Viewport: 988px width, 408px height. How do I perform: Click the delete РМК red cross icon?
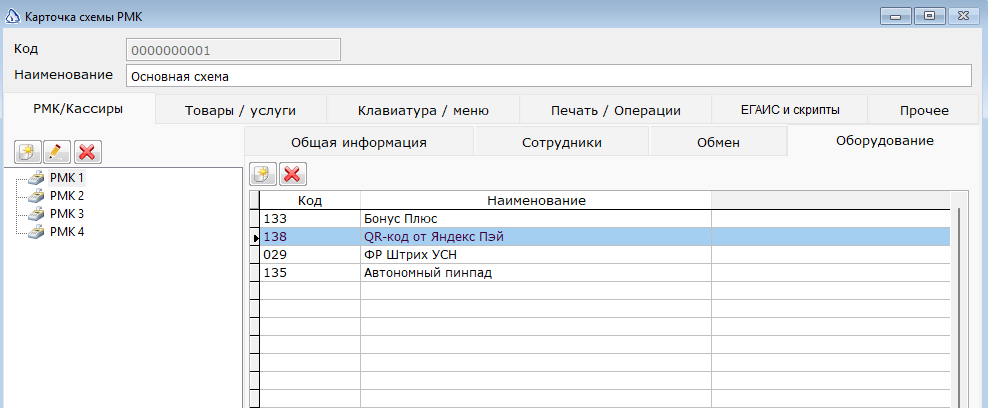tap(87, 151)
